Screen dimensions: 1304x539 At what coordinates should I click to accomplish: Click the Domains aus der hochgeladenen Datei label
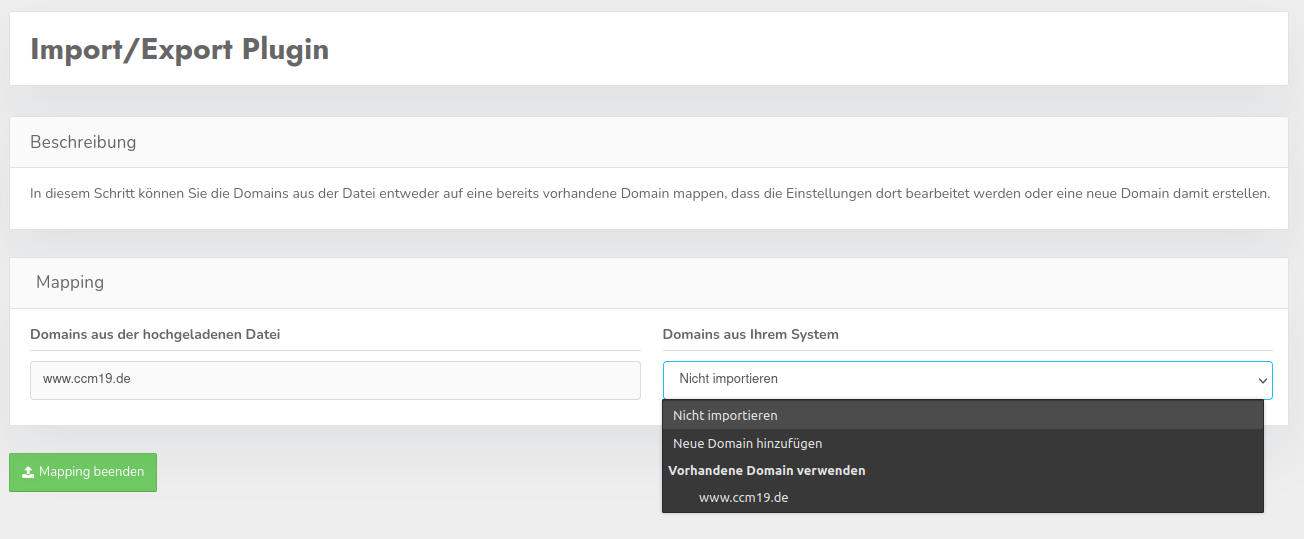tap(155, 334)
